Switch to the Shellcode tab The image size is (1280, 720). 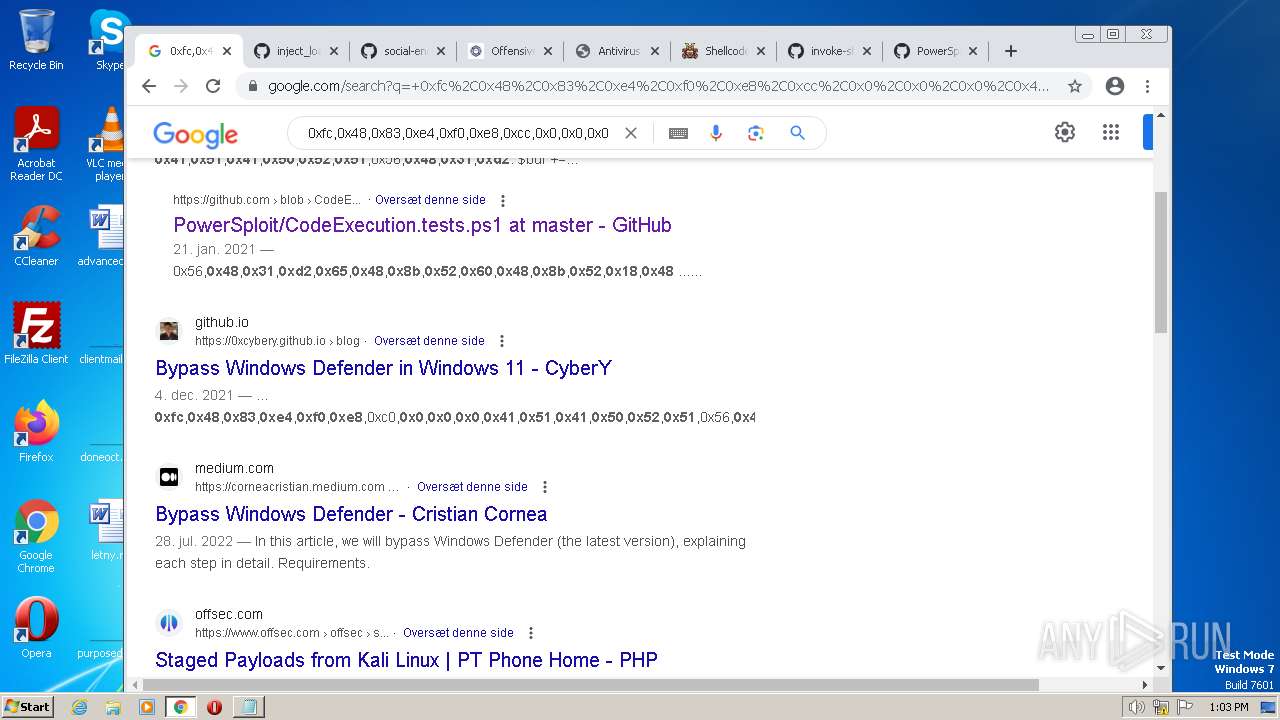(x=723, y=51)
